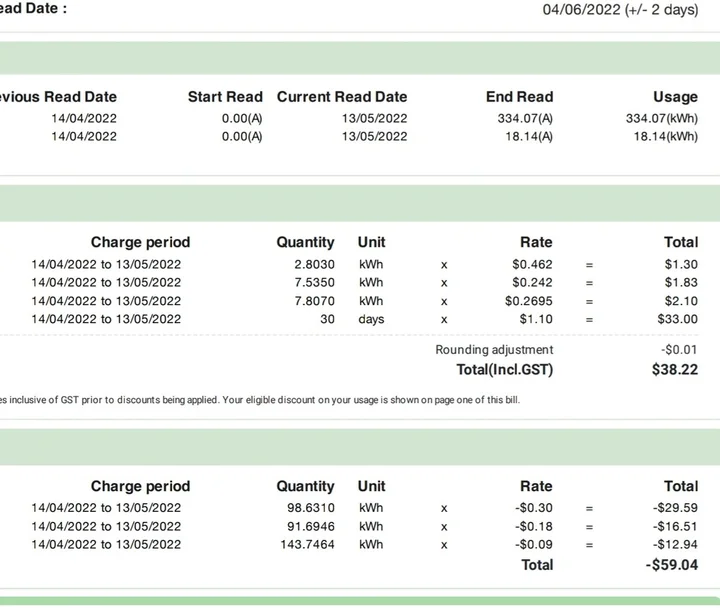Screen dimensions: 720x611
Task: Select the $0.462 rate value
Action: [x=532, y=265]
